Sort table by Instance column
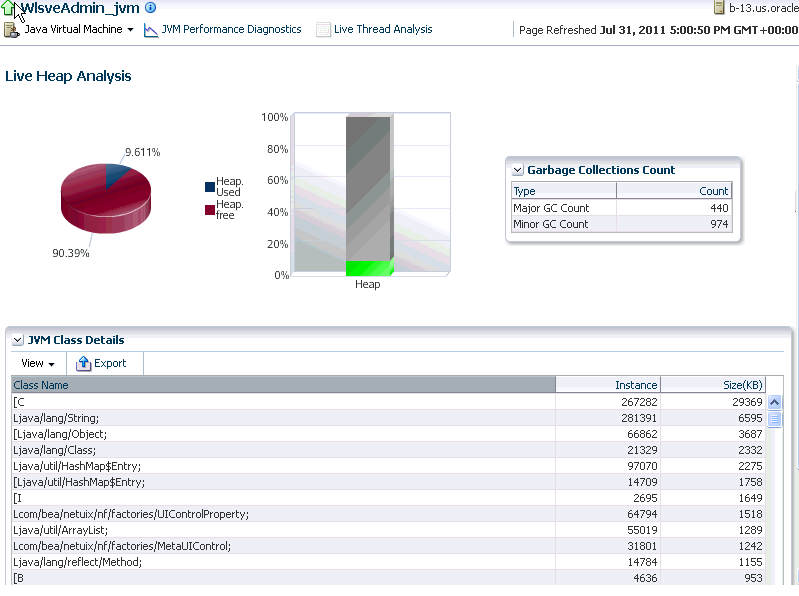 pos(608,385)
